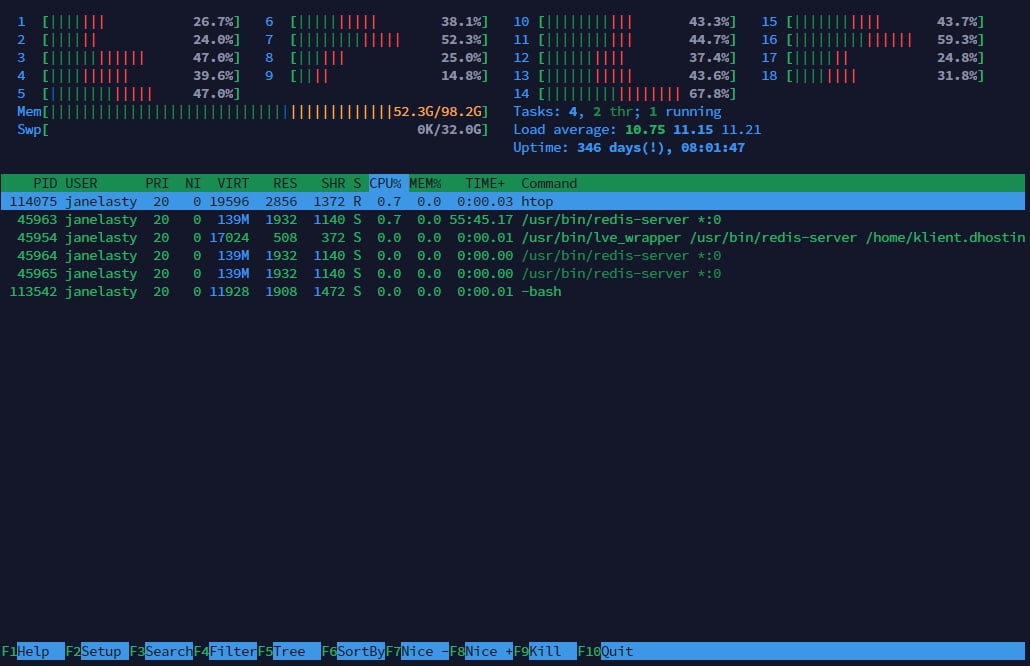Open the F4 Filter option
The height and width of the screenshot is (666, 1030).
coord(225,651)
